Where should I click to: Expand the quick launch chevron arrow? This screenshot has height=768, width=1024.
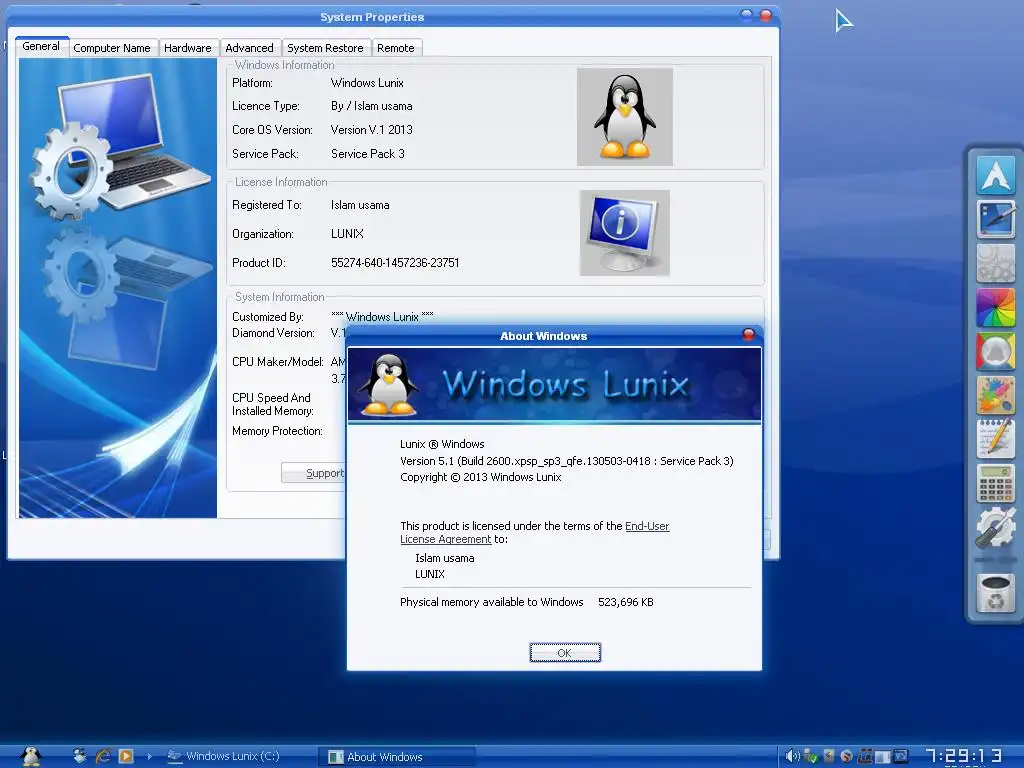[150, 756]
